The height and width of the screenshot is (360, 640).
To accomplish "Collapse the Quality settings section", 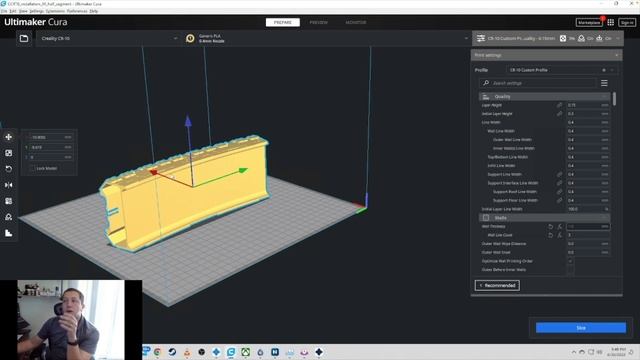I will click(544, 96).
